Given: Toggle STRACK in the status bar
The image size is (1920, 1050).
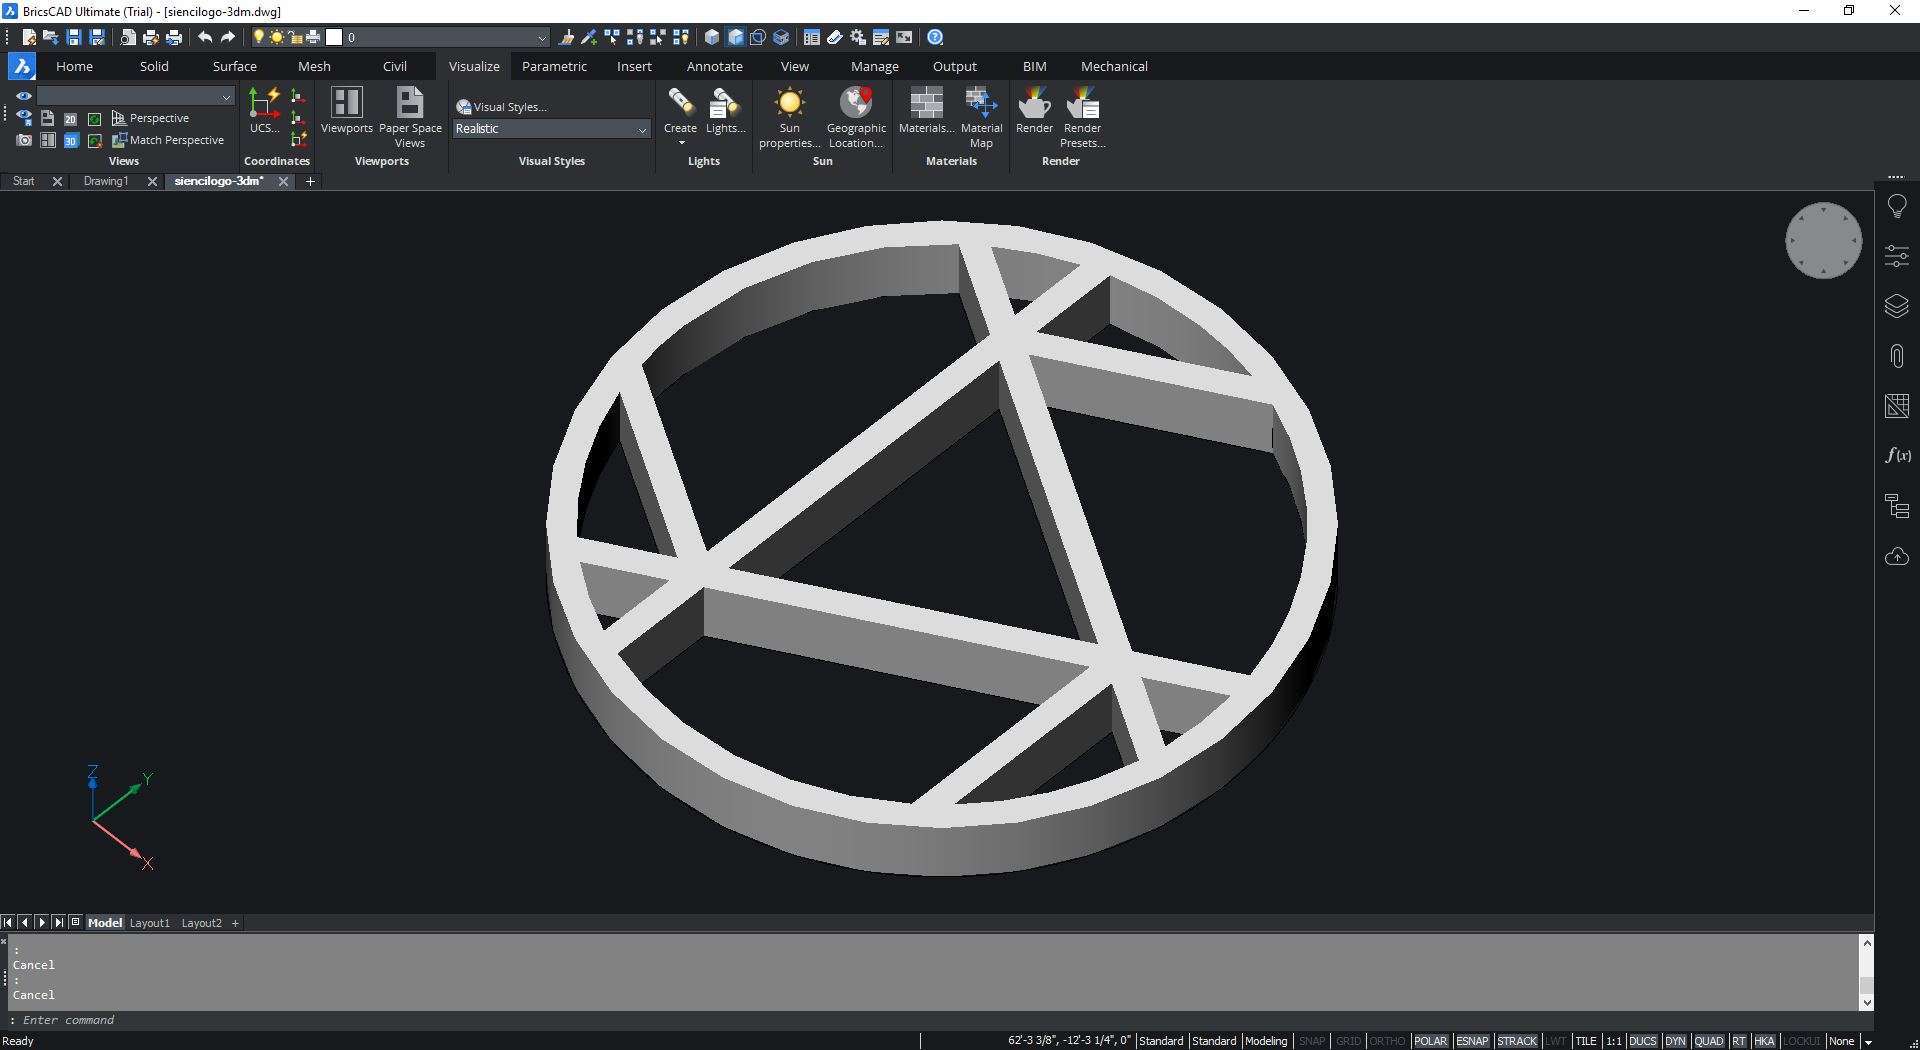Looking at the screenshot, I should (1516, 1041).
